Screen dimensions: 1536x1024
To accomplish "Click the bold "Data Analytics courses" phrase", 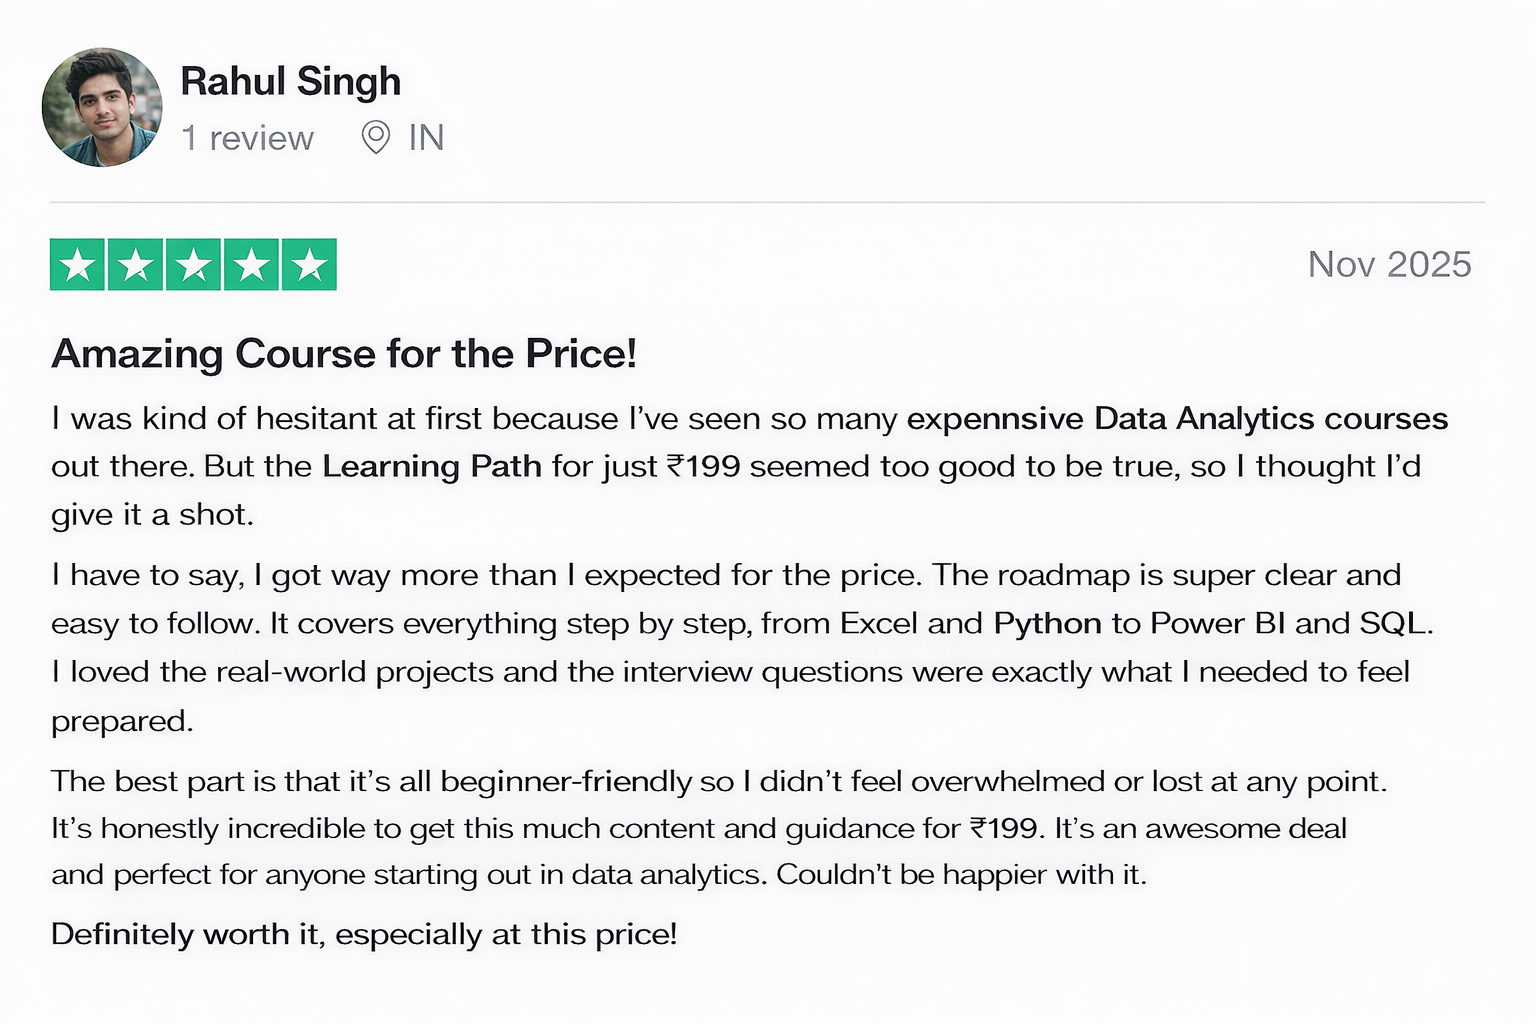I will coord(1271,418).
